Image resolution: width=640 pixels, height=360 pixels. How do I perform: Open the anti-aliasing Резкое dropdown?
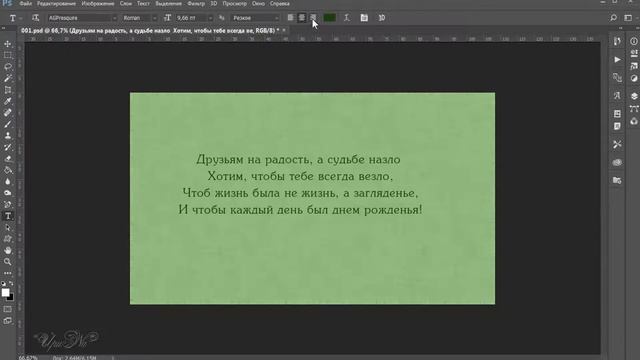255,18
